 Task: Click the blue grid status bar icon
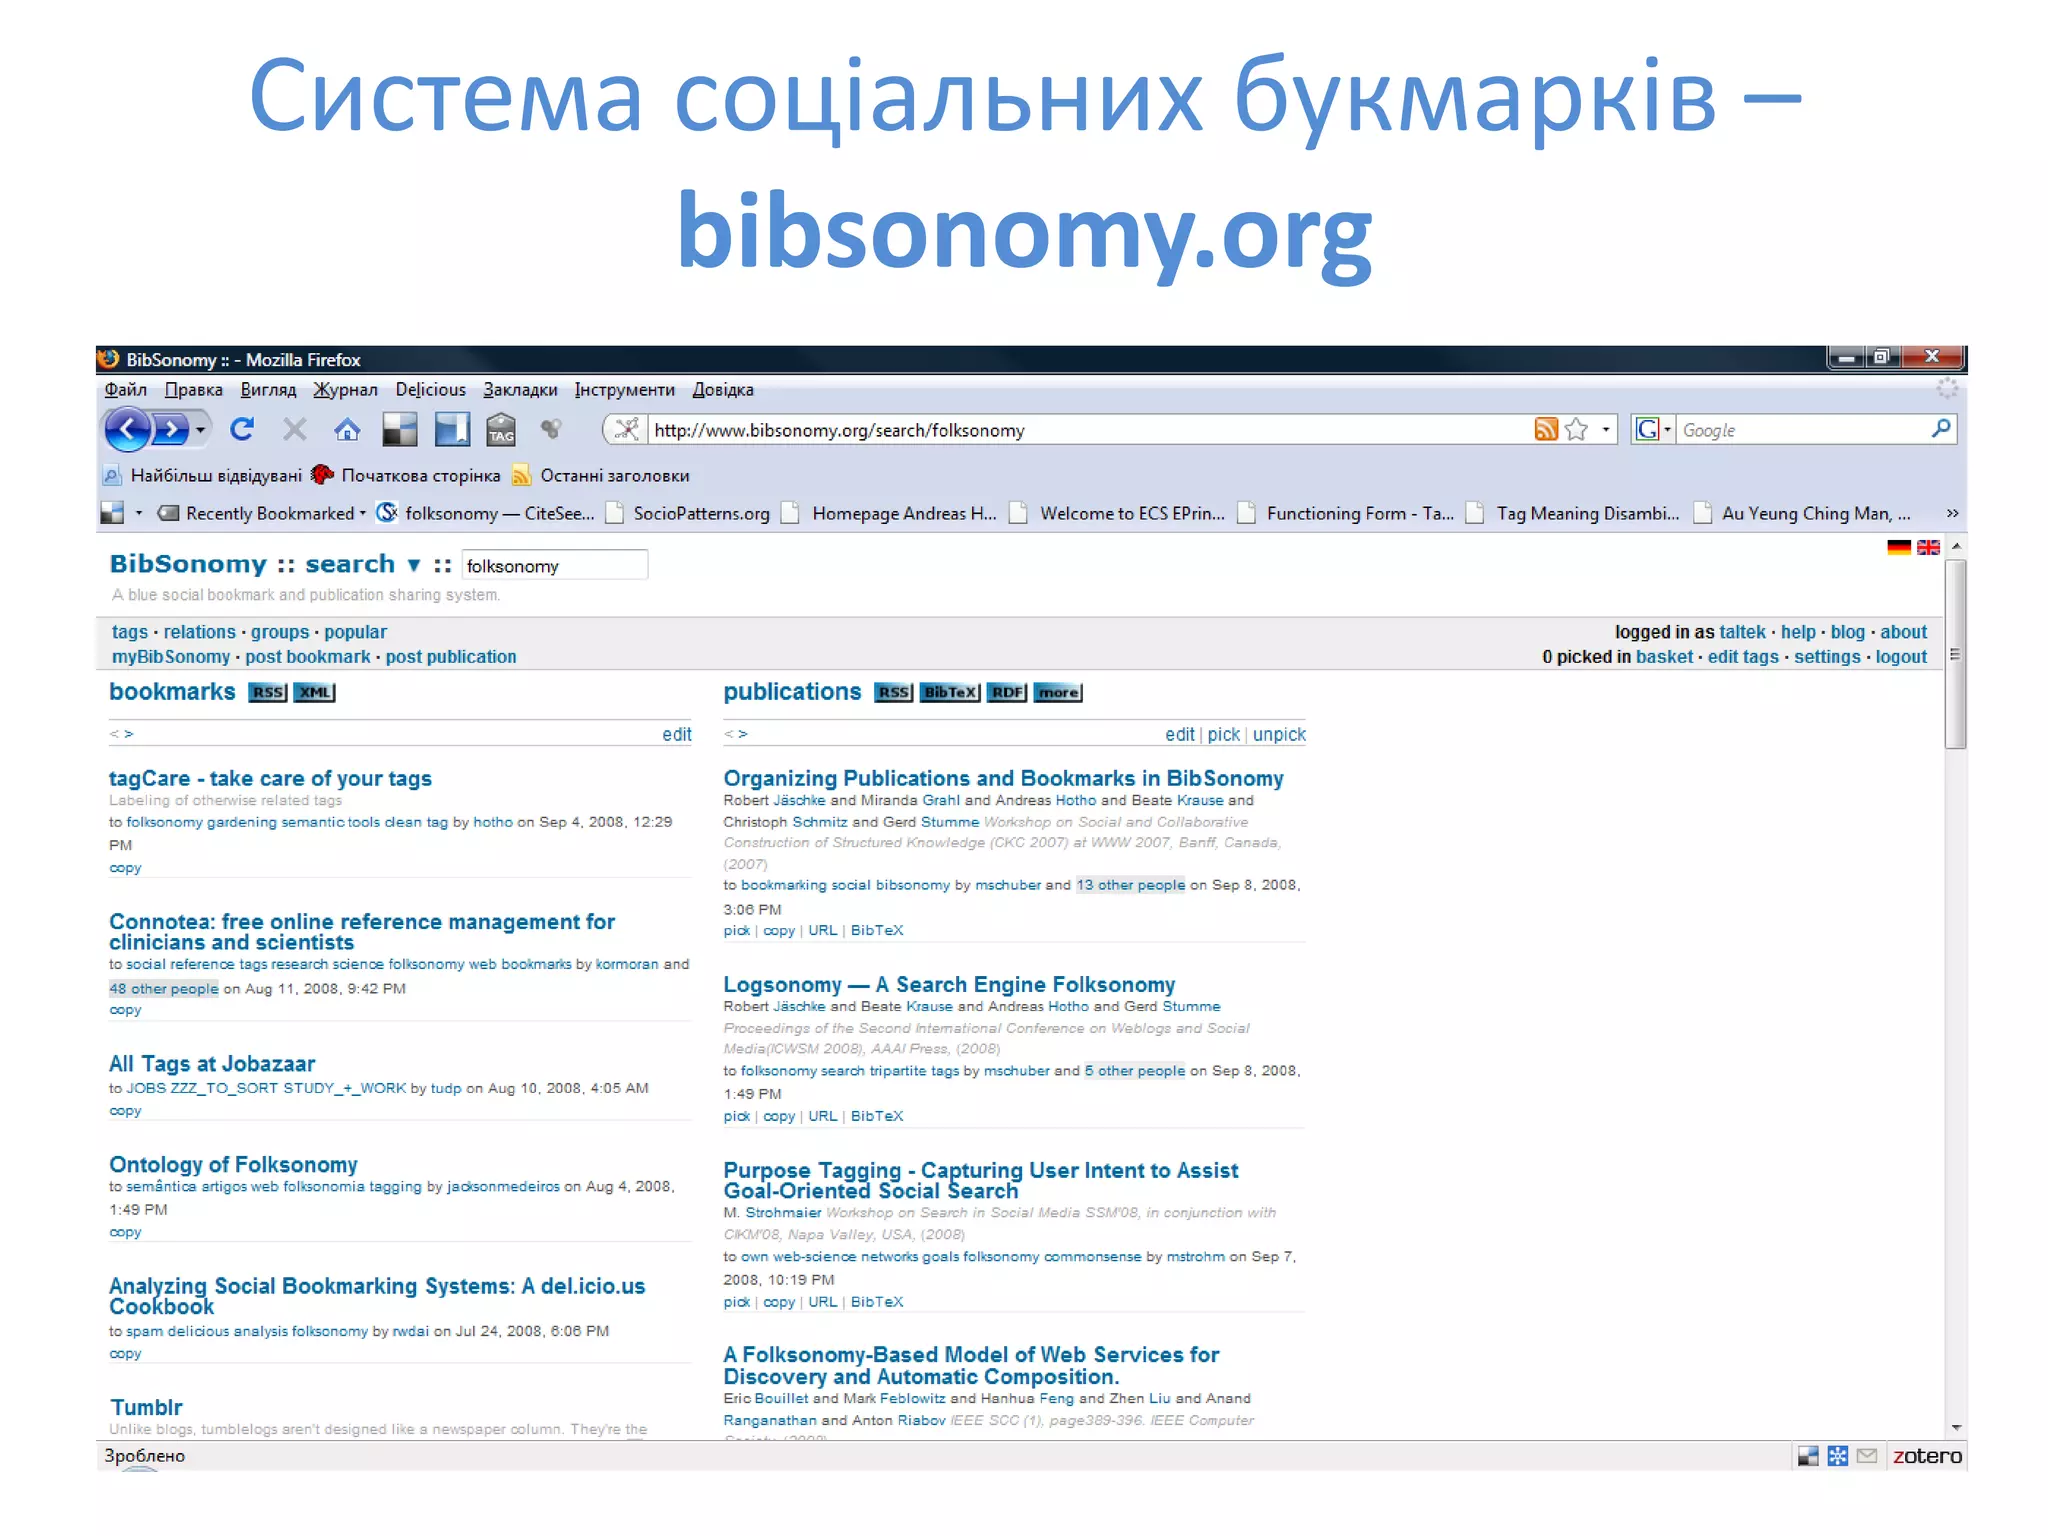click(x=1837, y=1456)
